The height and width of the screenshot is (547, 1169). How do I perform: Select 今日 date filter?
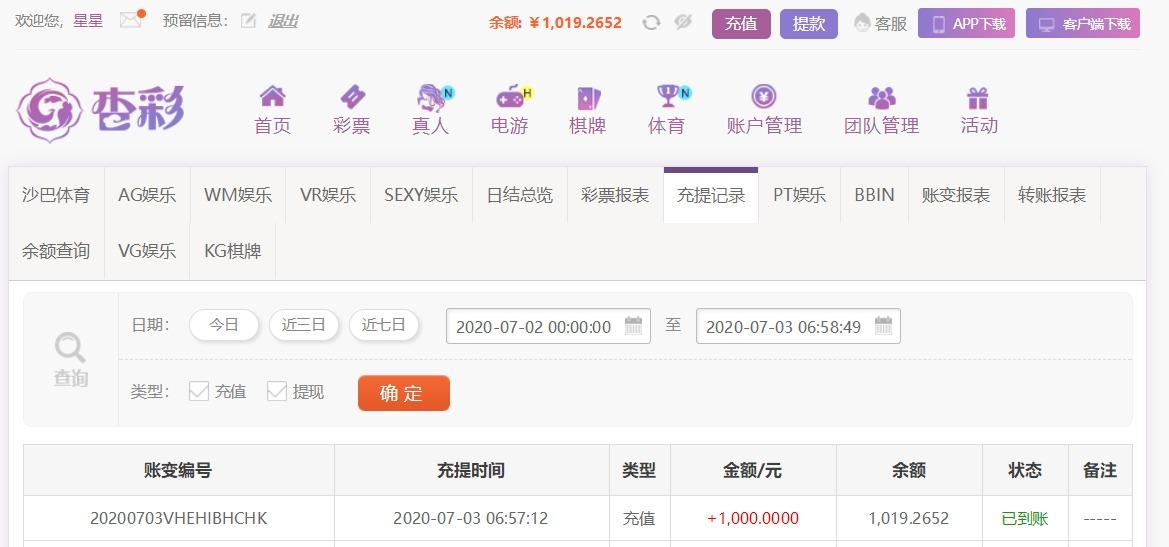(224, 325)
